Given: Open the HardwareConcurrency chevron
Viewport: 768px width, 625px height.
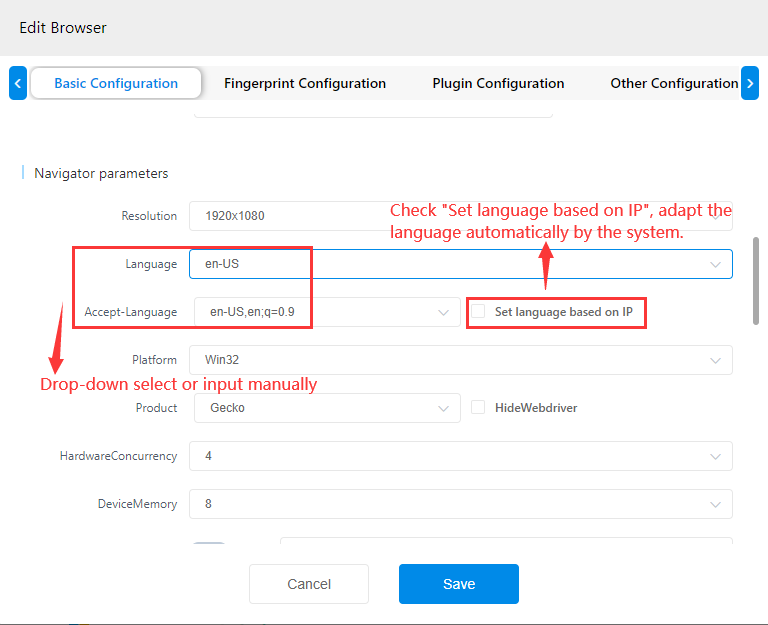Looking at the screenshot, I should [x=715, y=457].
